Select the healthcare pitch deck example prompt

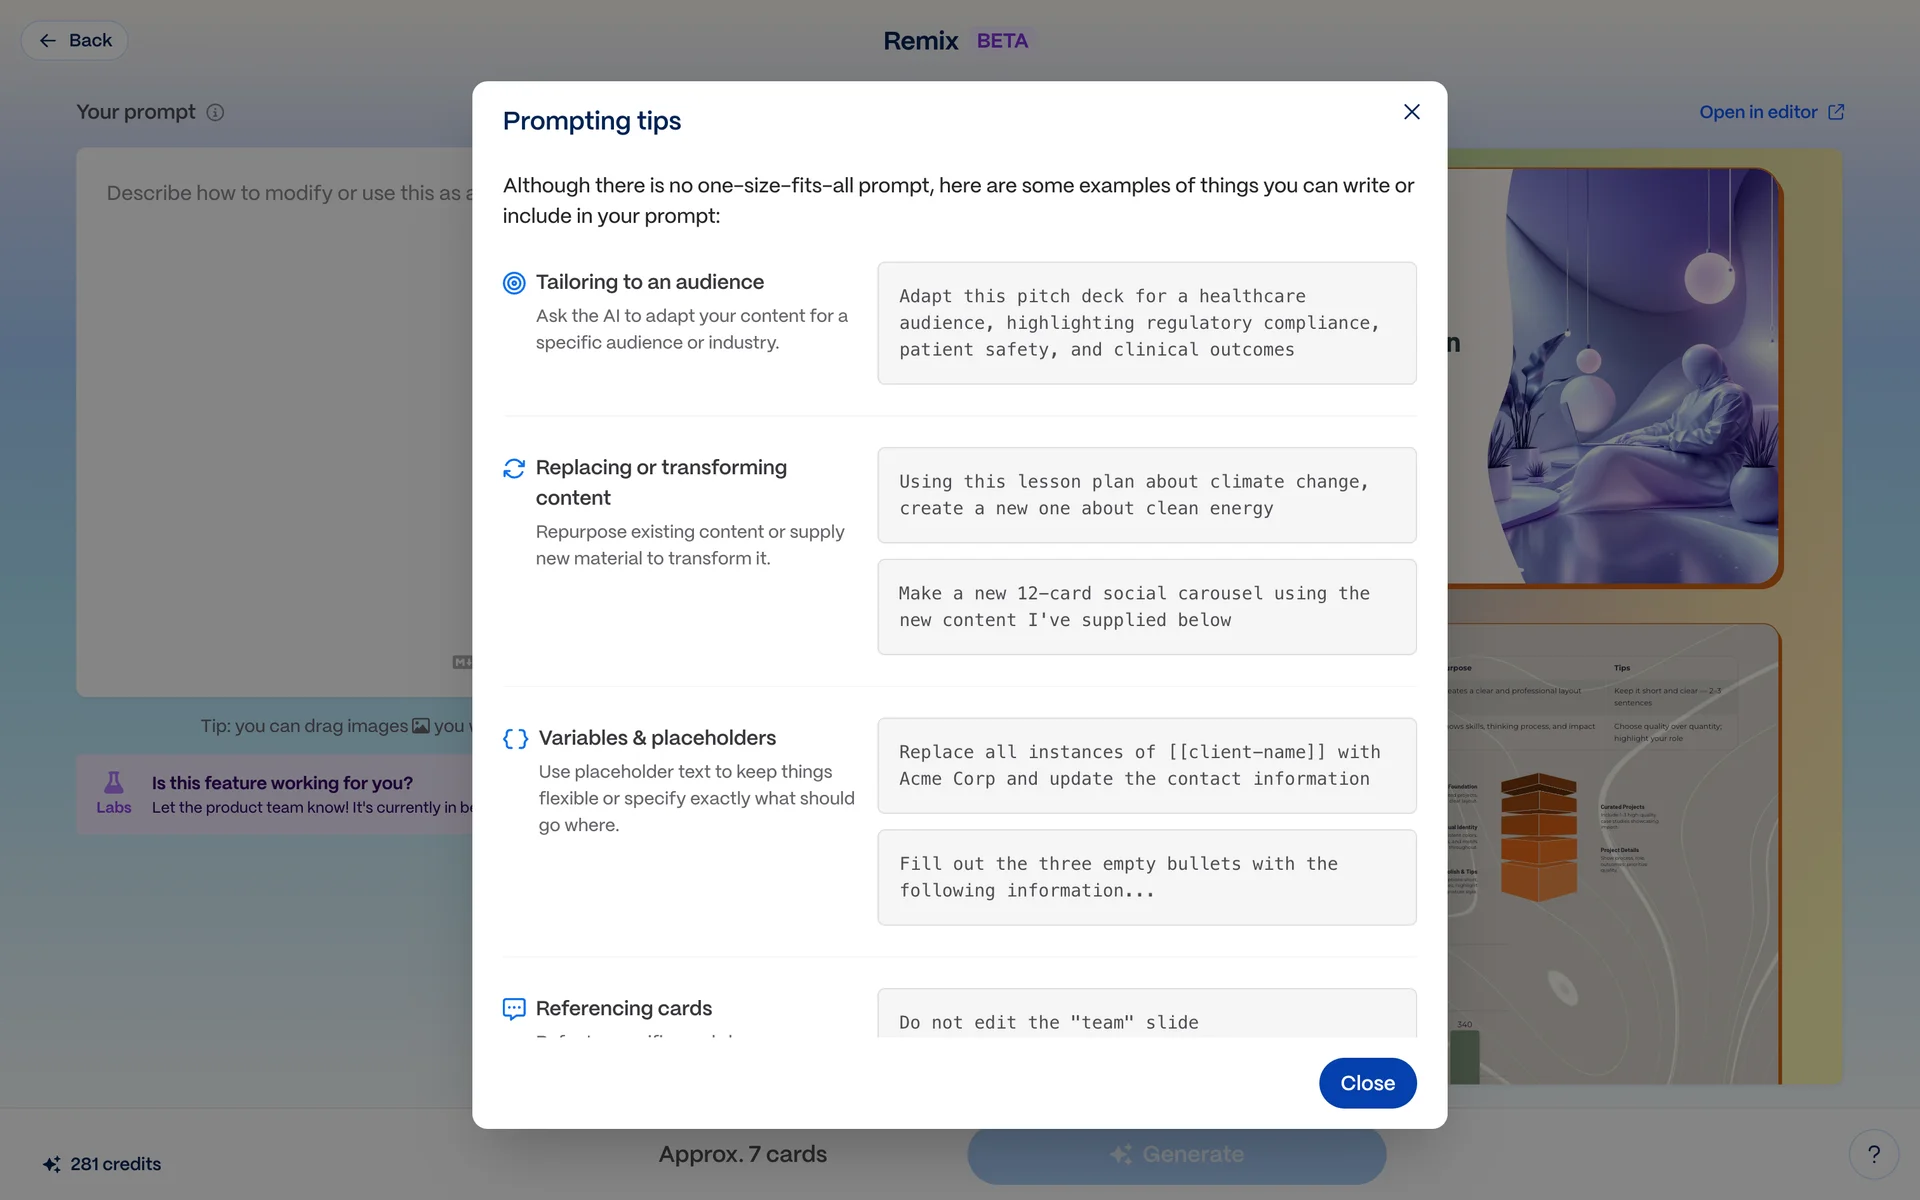tap(1146, 323)
